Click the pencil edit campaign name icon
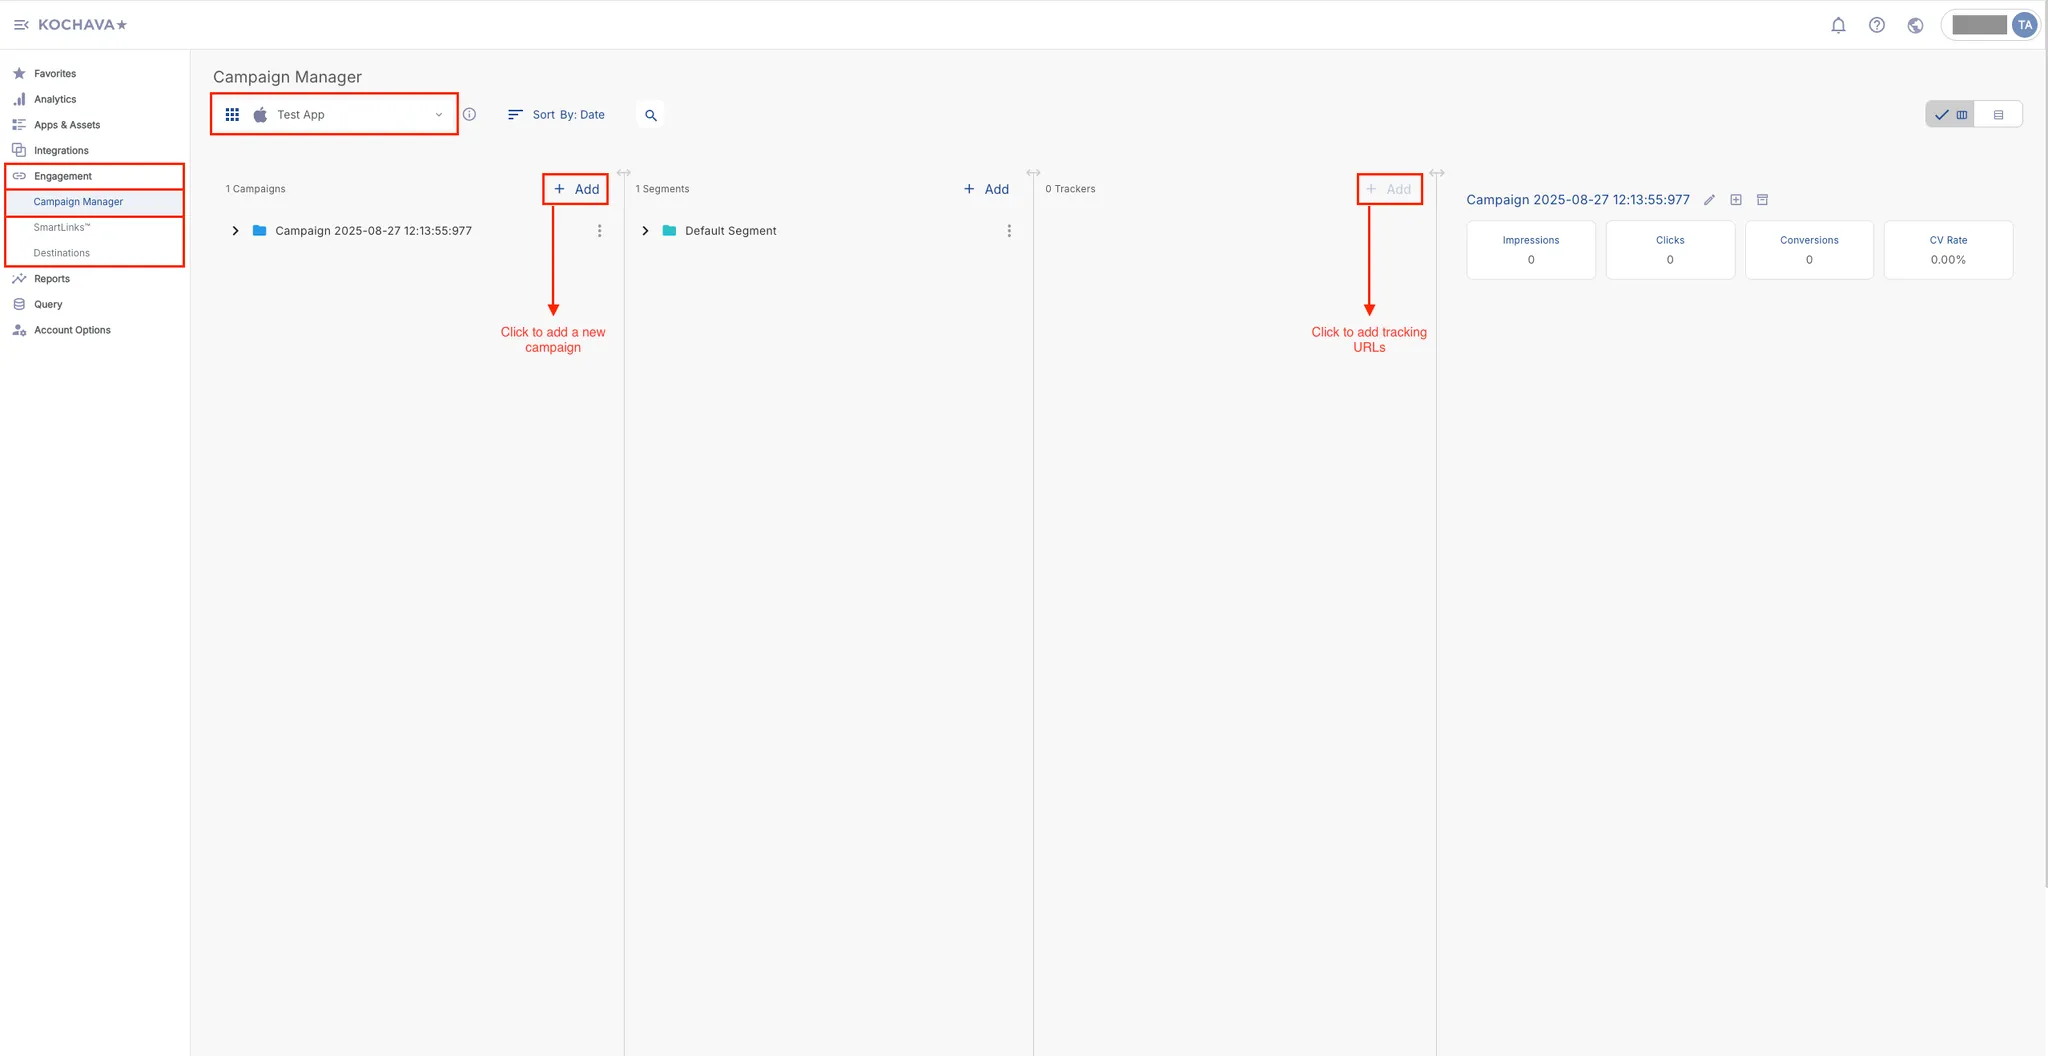Image resolution: width=2048 pixels, height=1056 pixels. (x=1709, y=200)
